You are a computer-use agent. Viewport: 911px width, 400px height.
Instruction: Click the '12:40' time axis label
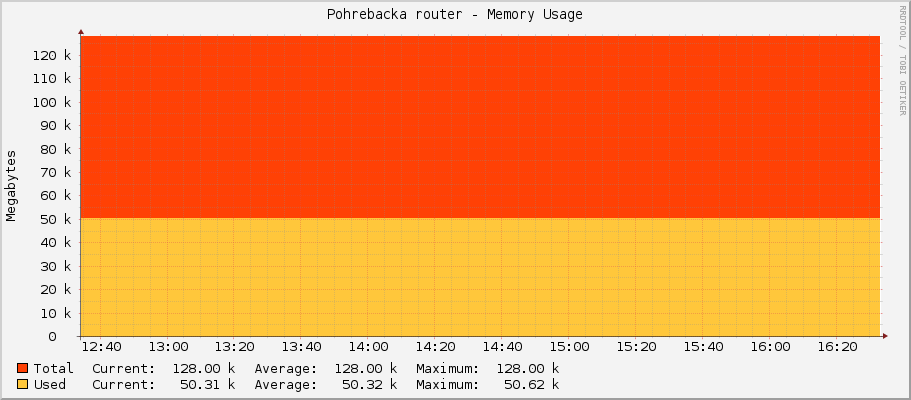[x=102, y=347]
